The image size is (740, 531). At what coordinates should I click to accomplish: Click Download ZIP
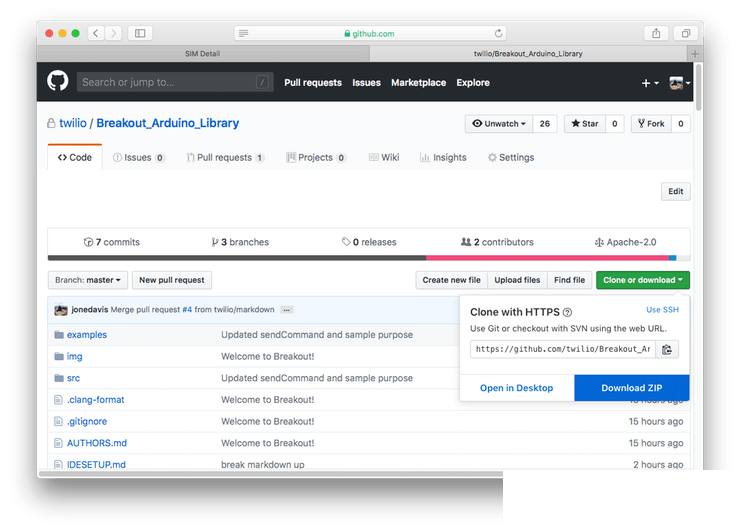[x=631, y=388]
